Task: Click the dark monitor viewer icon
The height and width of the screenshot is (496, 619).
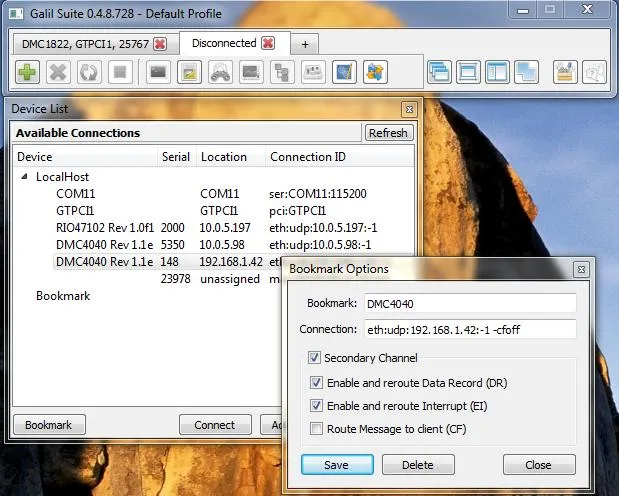Action: 251,72
